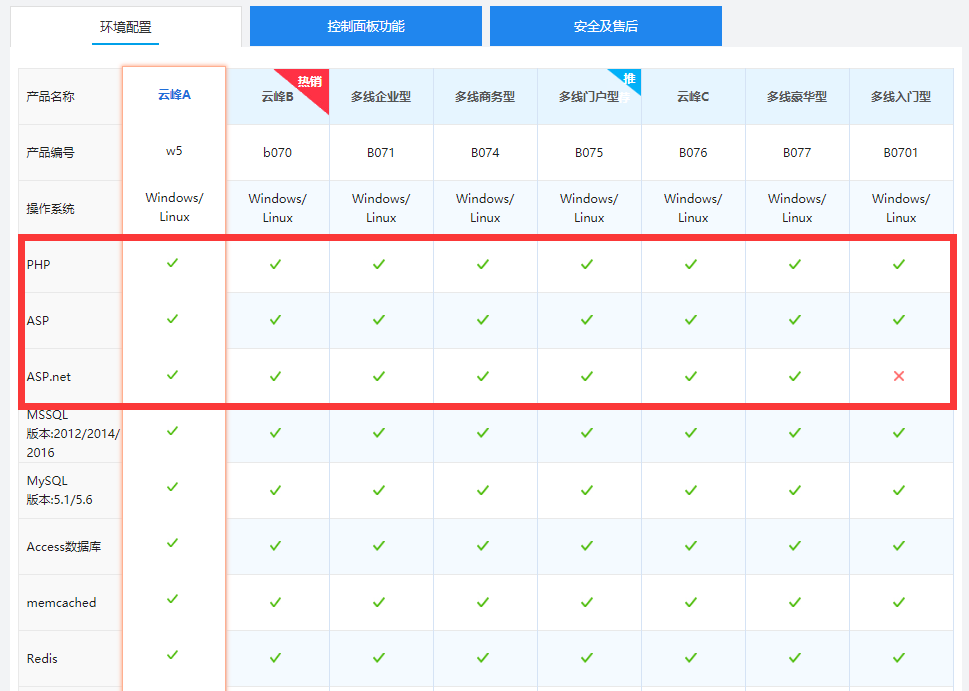The width and height of the screenshot is (969, 691).
Task: Click product code B076 cell
Action: point(693,153)
